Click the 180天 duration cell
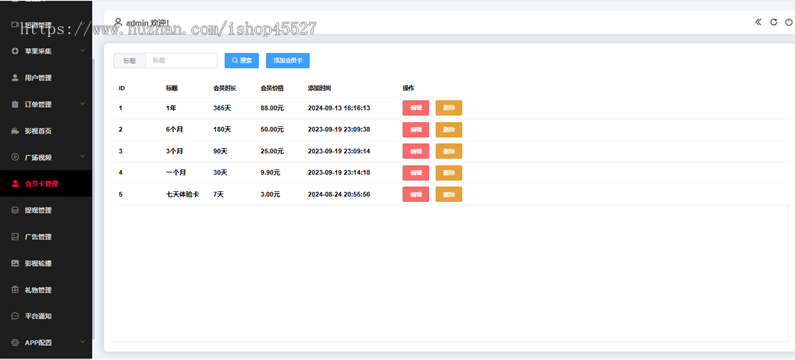This screenshot has width=795, height=360. [x=222, y=129]
